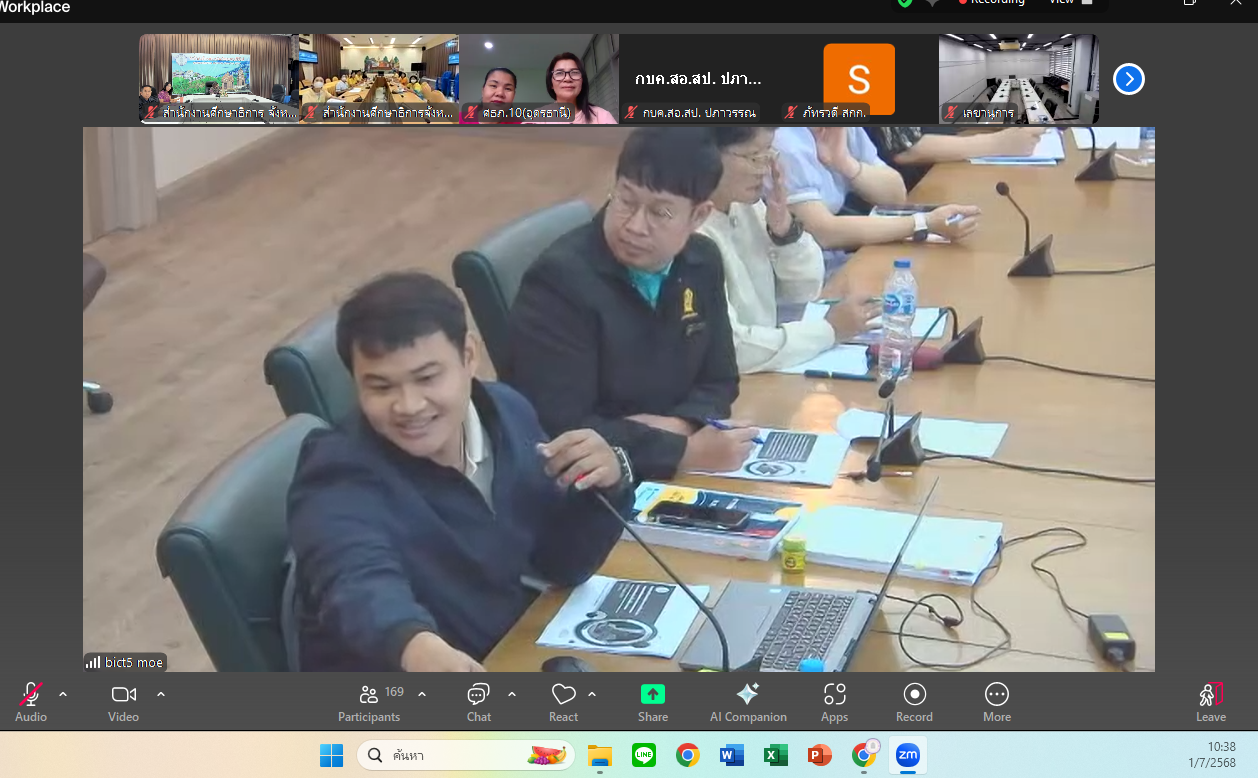Select the เลขานุการ conference room thumbnail
The width and height of the screenshot is (1258, 778).
click(x=1019, y=79)
